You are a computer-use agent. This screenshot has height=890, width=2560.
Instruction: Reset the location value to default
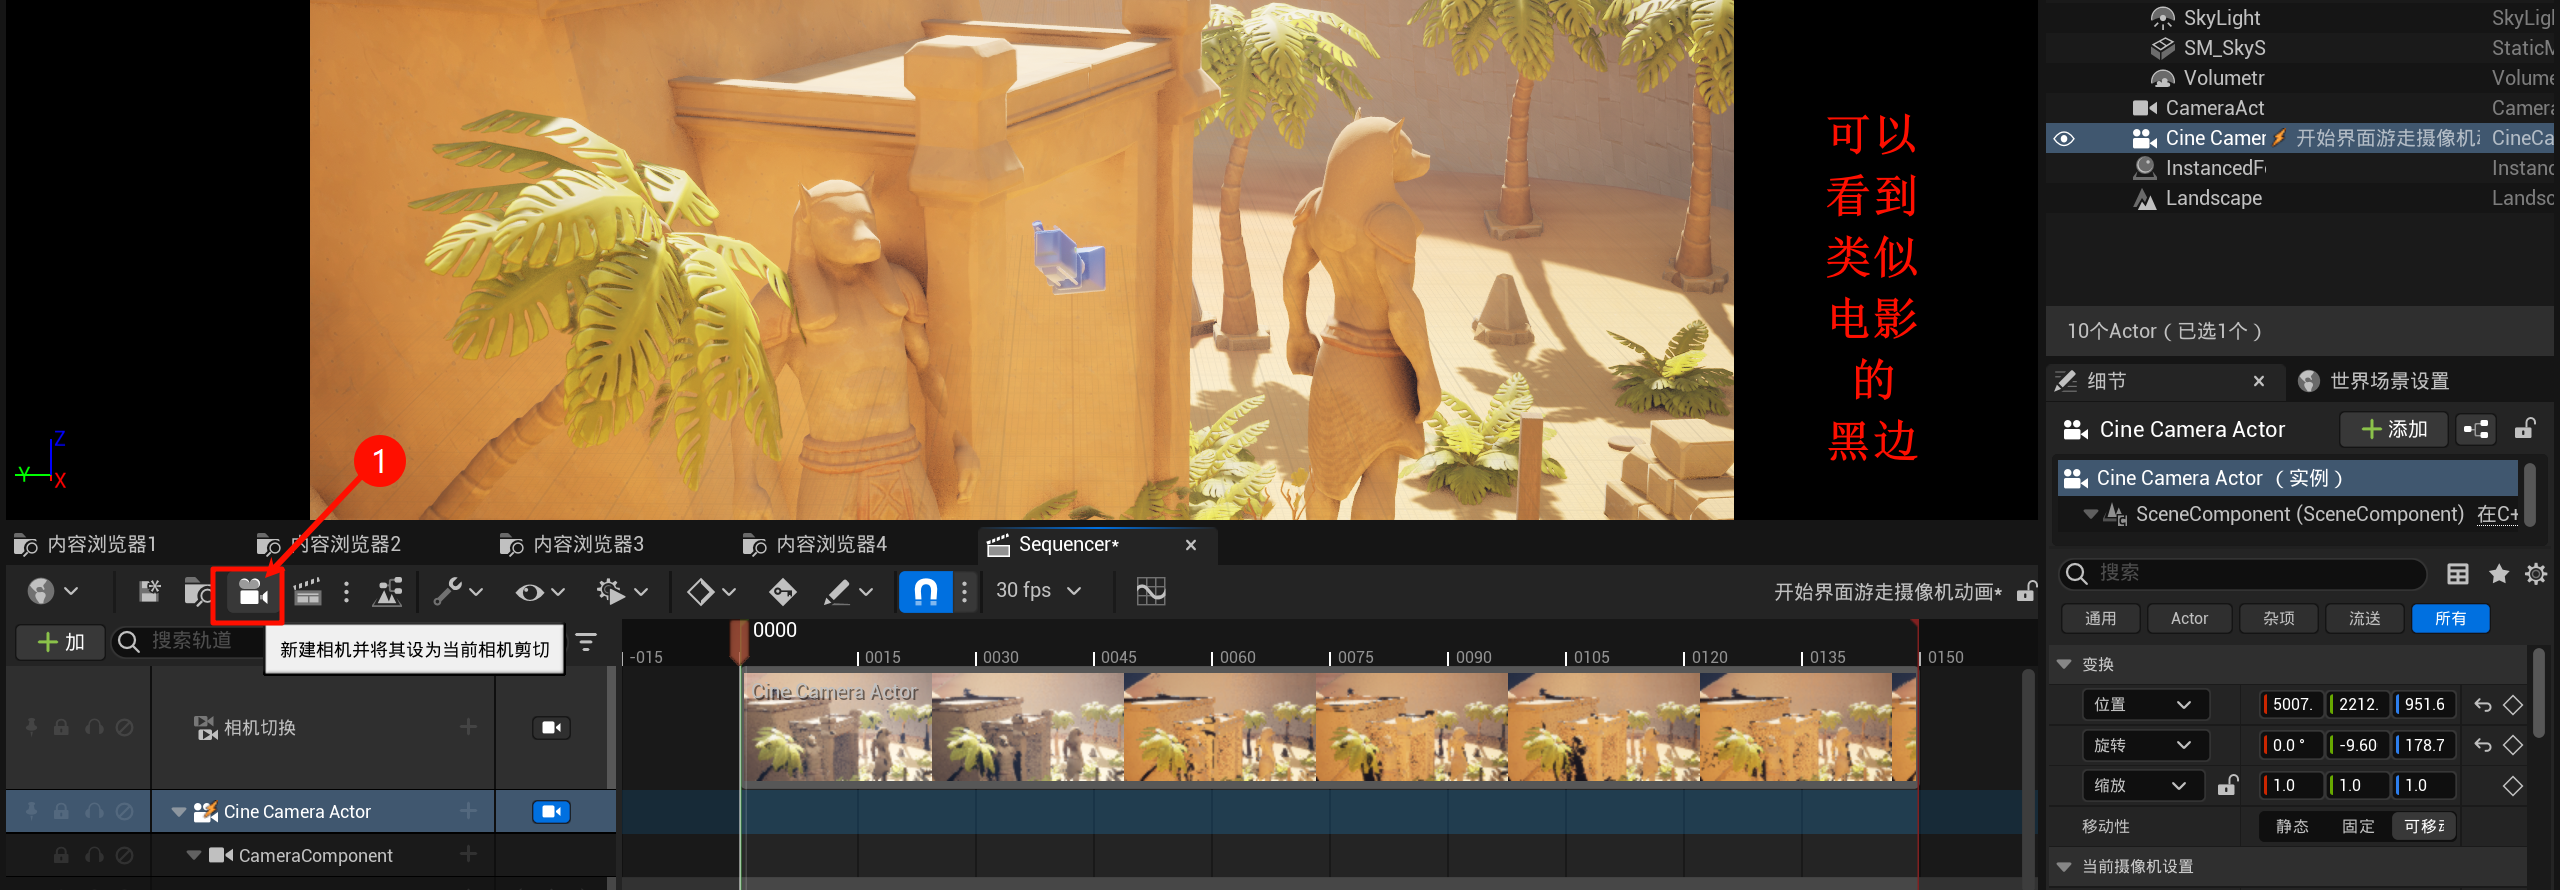[2483, 705]
